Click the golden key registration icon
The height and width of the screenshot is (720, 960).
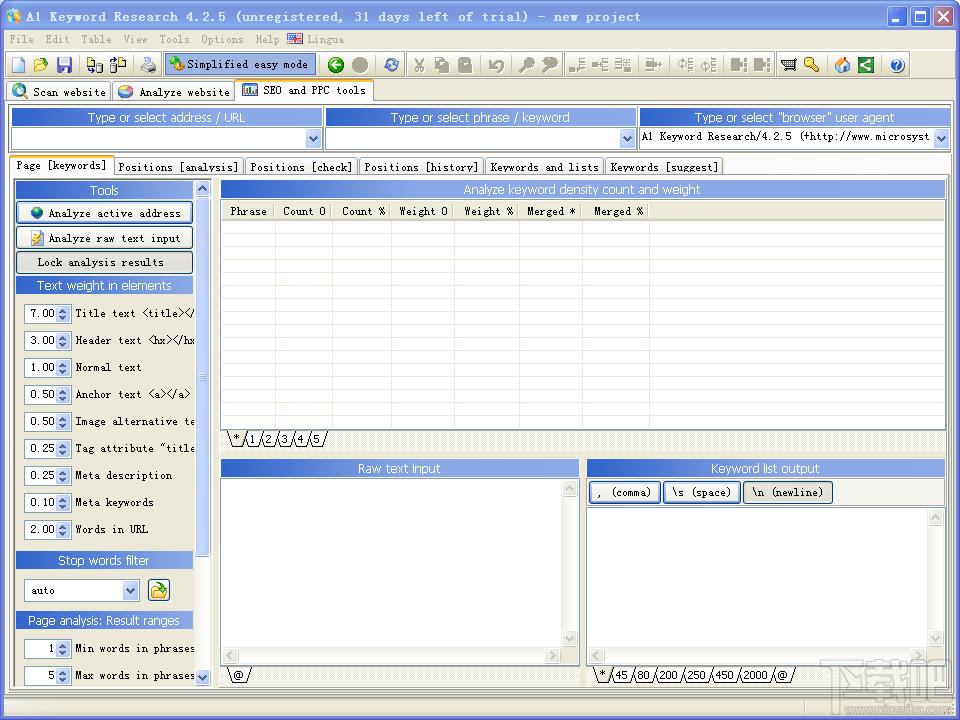tap(812, 65)
